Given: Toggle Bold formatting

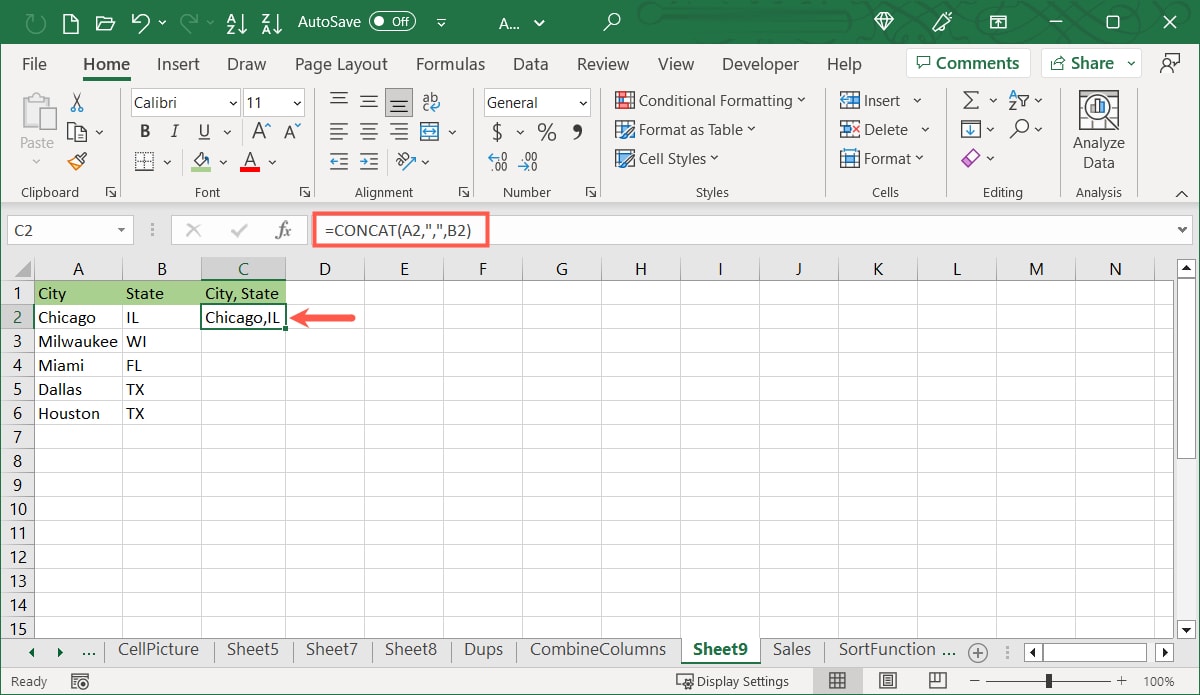Looking at the screenshot, I should (145, 132).
